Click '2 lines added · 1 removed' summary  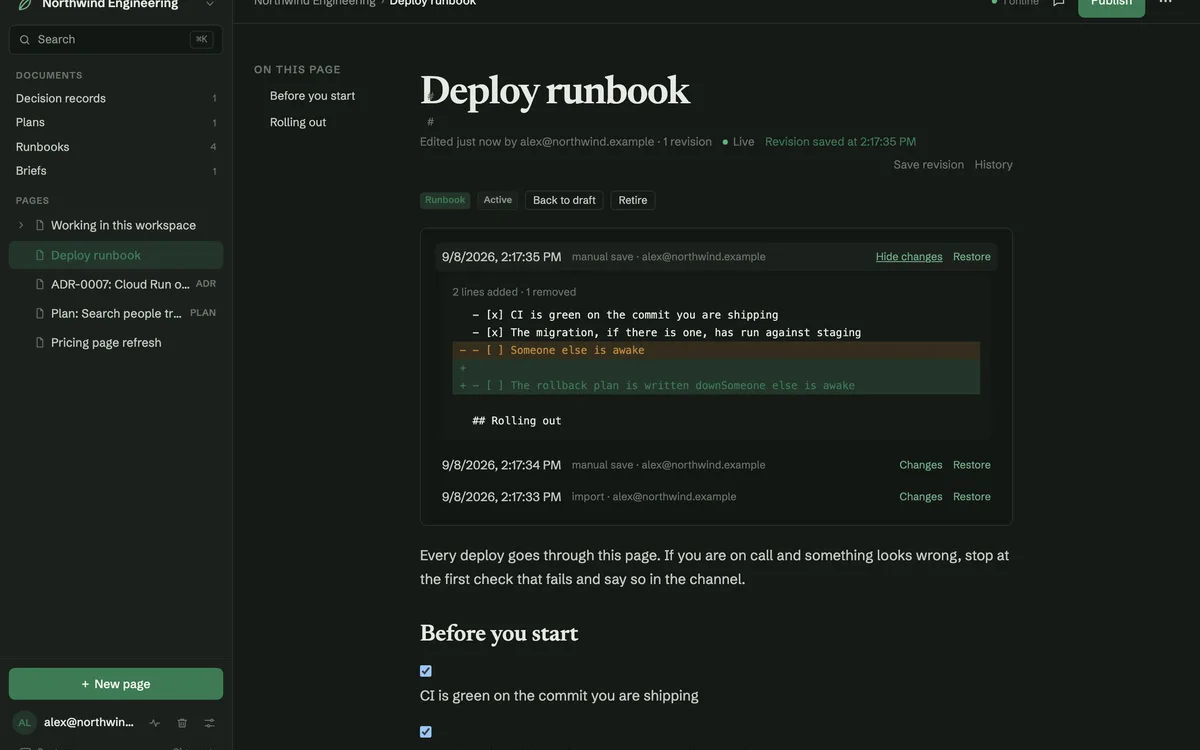click(x=514, y=292)
